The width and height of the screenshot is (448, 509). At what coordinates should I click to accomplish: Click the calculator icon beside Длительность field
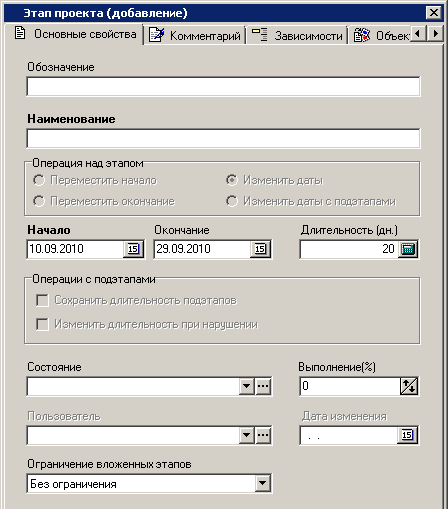[408, 249]
